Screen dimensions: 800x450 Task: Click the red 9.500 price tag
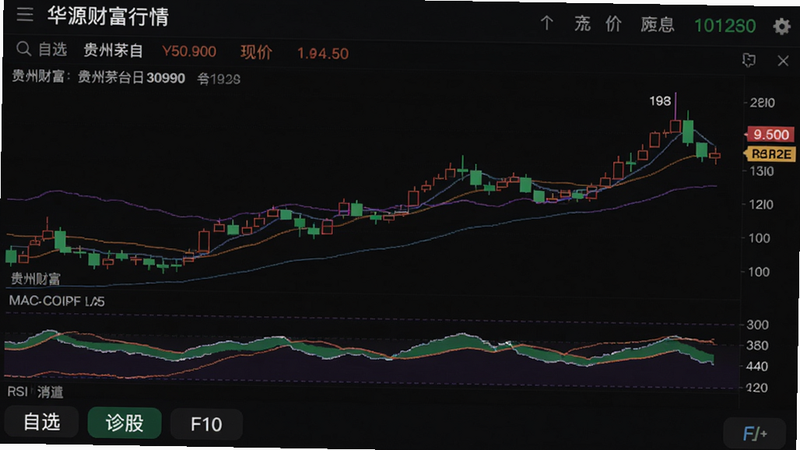[x=770, y=135]
